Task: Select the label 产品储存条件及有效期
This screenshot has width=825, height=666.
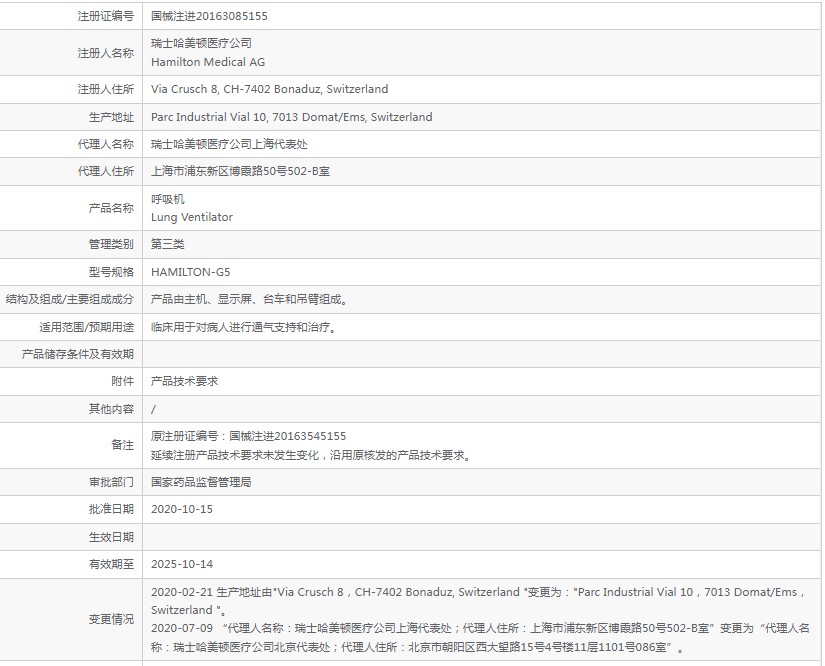Action: coord(78,355)
